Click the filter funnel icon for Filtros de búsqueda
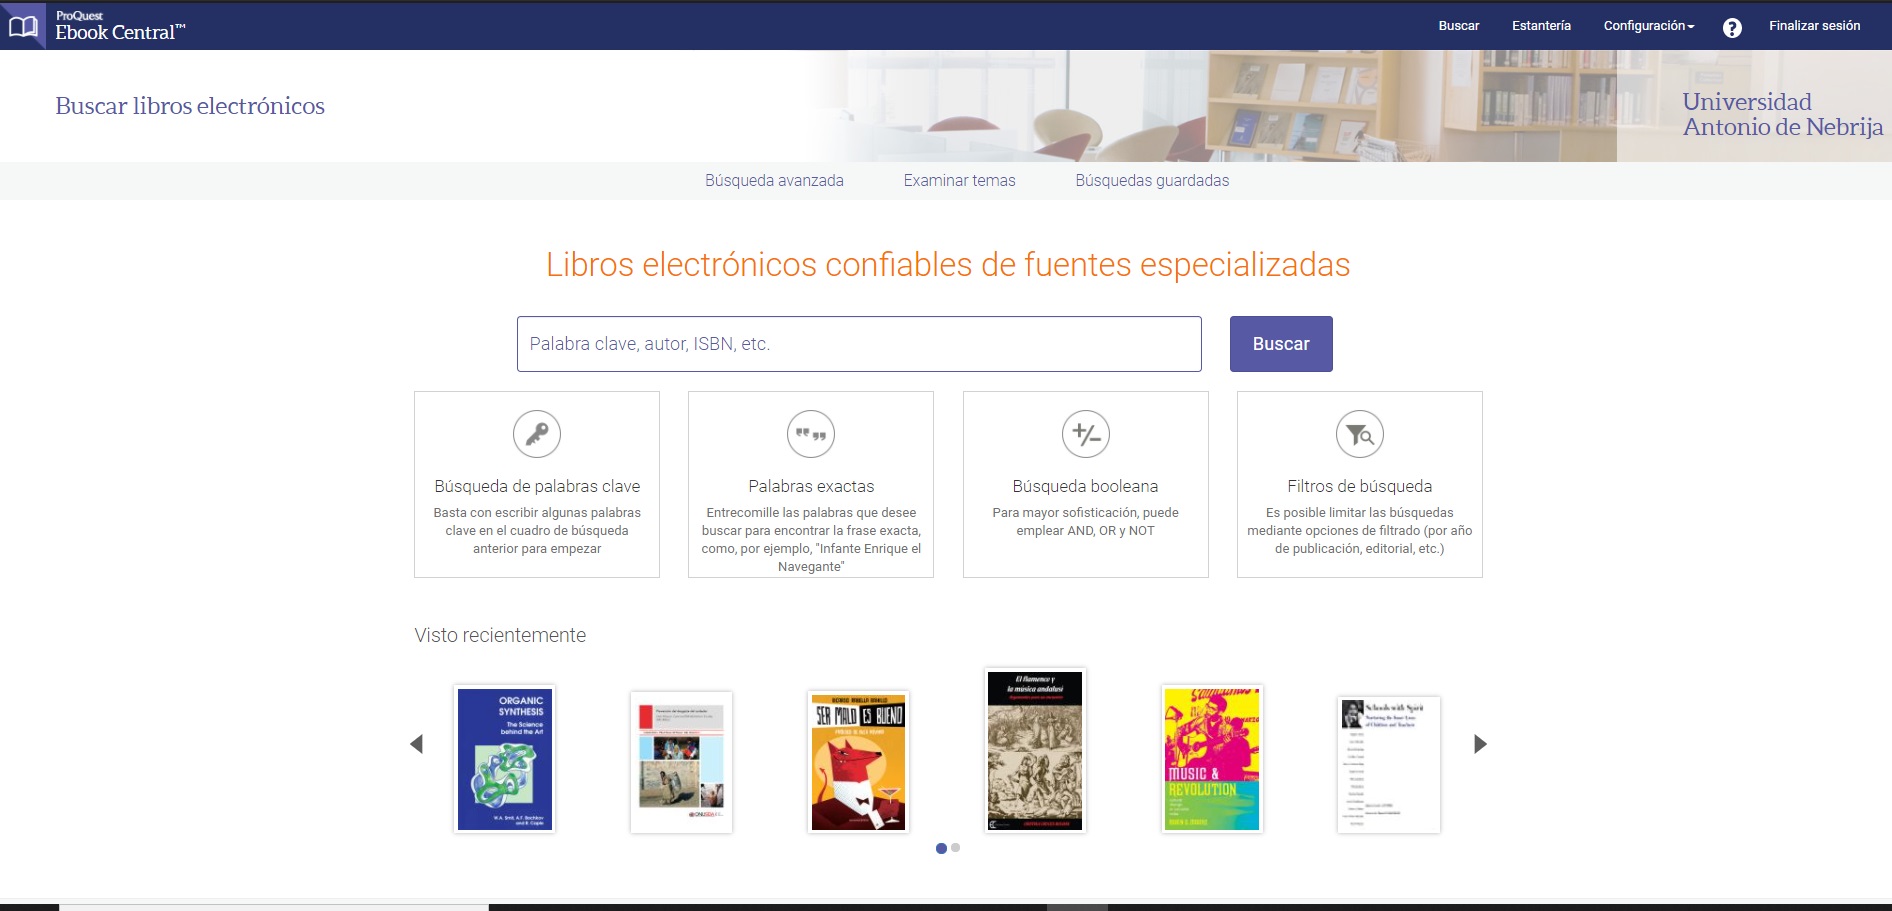Image resolution: width=1892 pixels, height=911 pixels. tap(1359, 434)
